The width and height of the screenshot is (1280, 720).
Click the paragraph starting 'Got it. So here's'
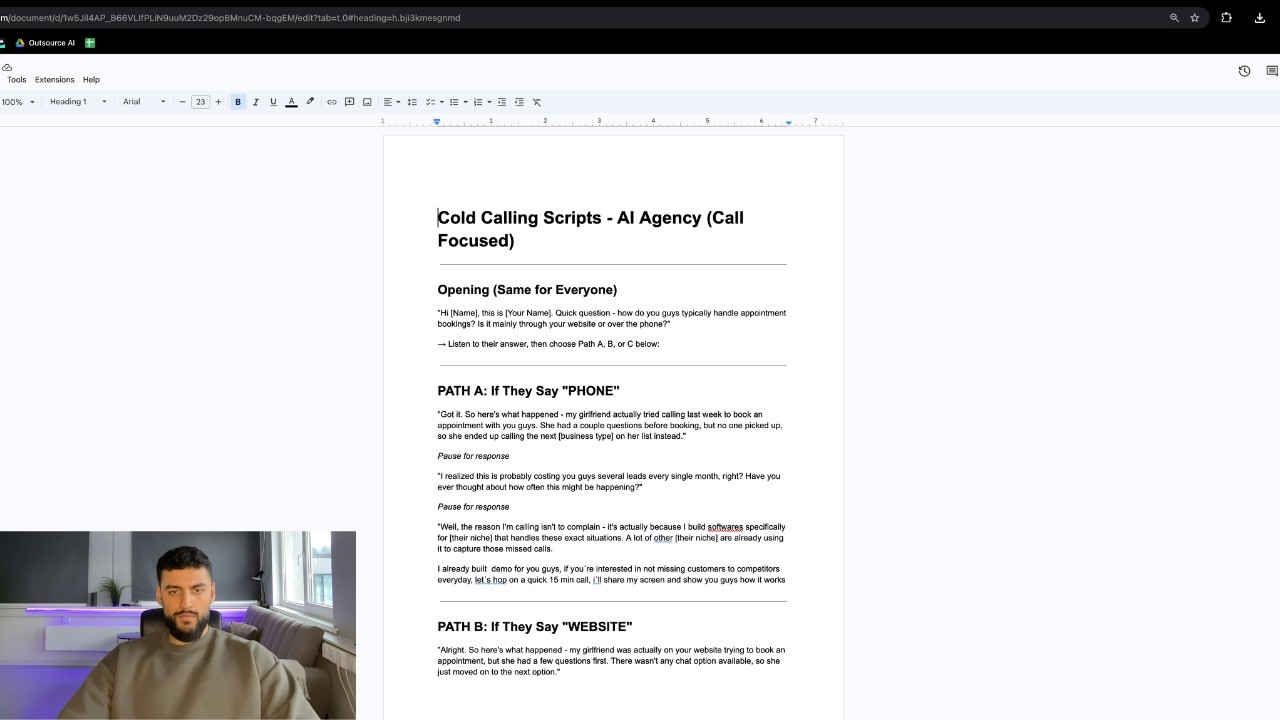tap(610, 425)
